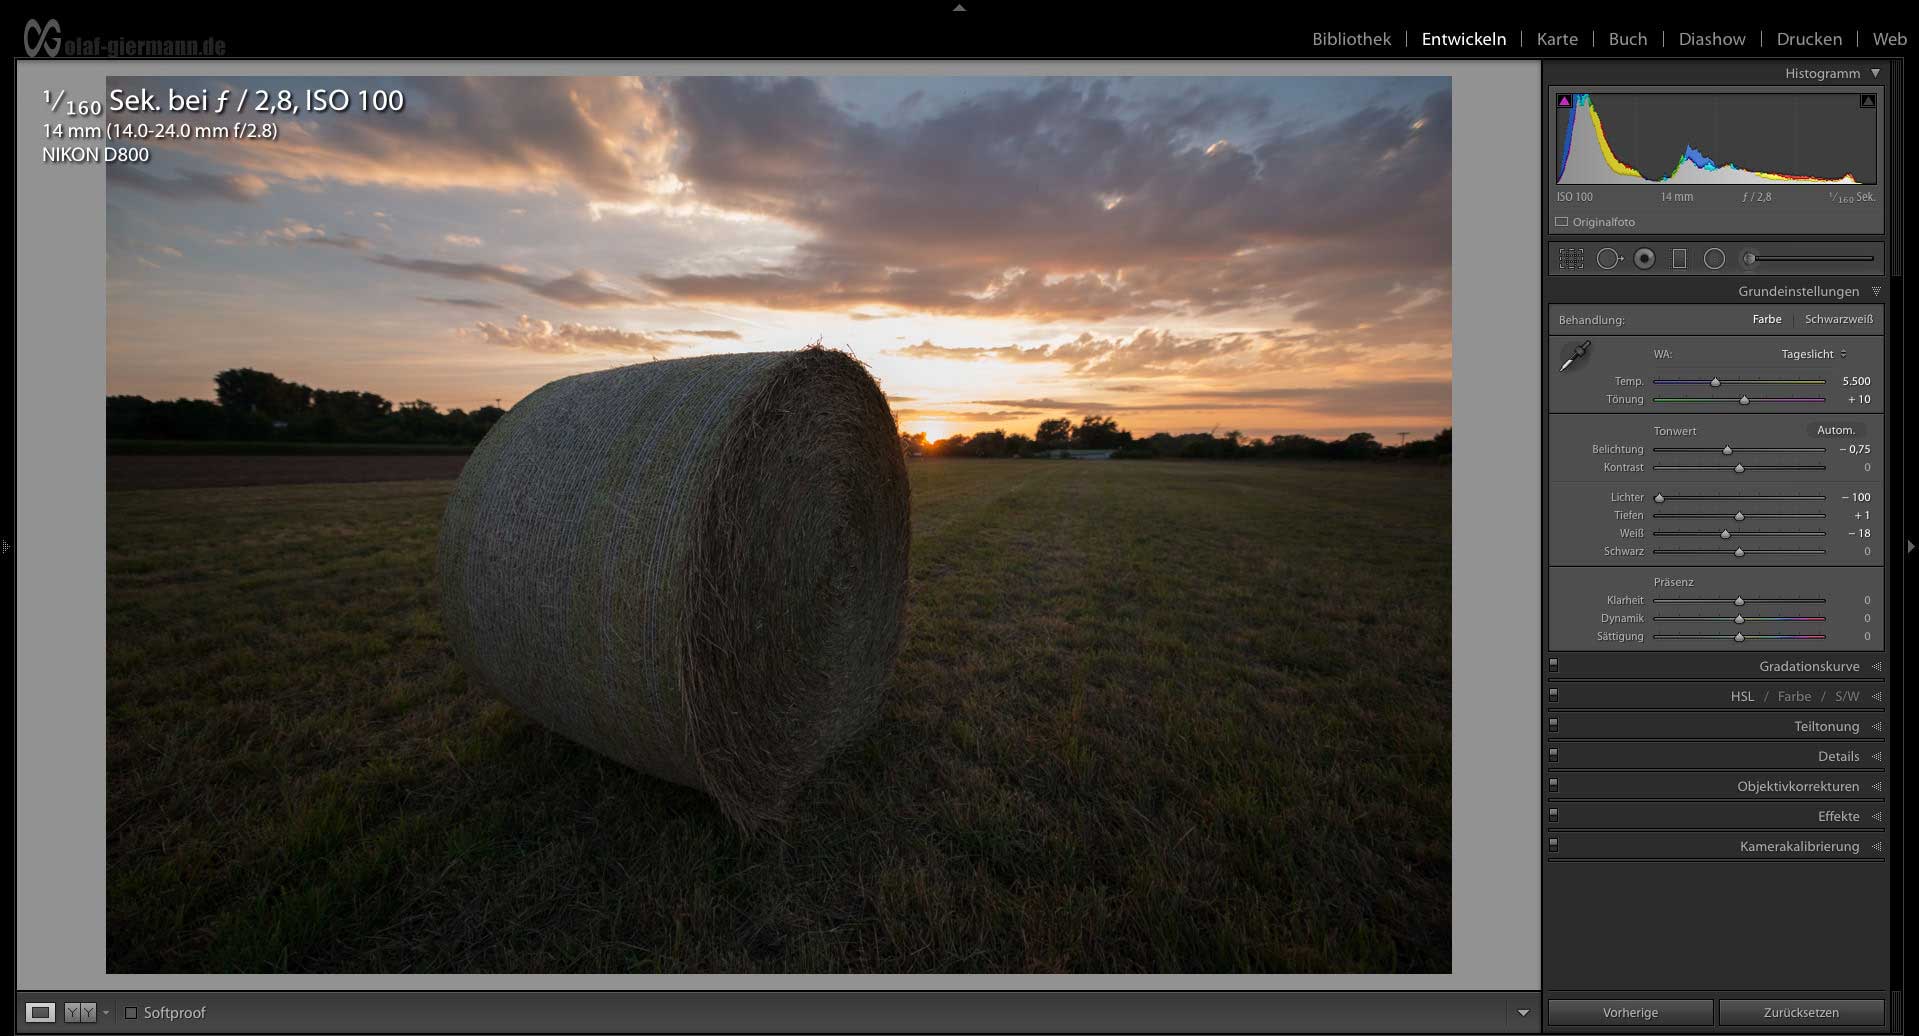Activate the Spot Removal tool
The image size is (1919, 1036).
tap(1608, 259)
